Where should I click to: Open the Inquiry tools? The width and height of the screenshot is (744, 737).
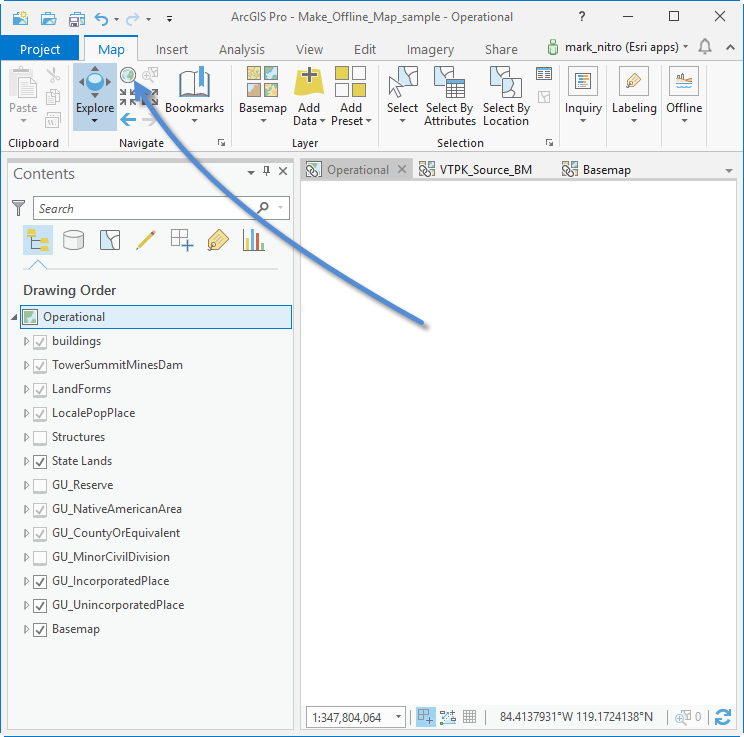tap(583, 96)
